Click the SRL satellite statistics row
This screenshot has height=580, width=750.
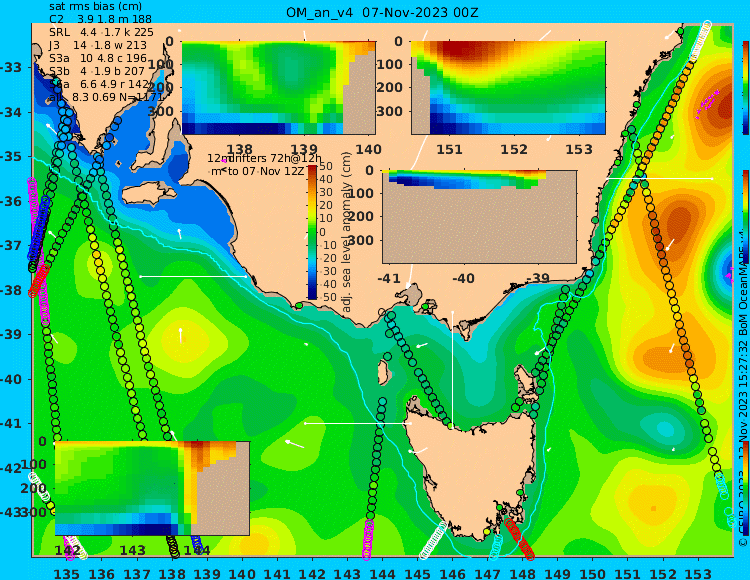(101, 32)
